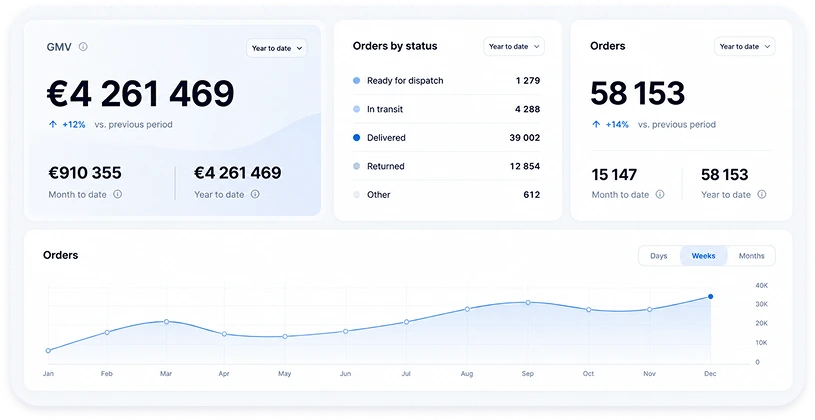Click the +12% change figure
Viewport: 815px width, 420px height.
click(x=74, y=124)
